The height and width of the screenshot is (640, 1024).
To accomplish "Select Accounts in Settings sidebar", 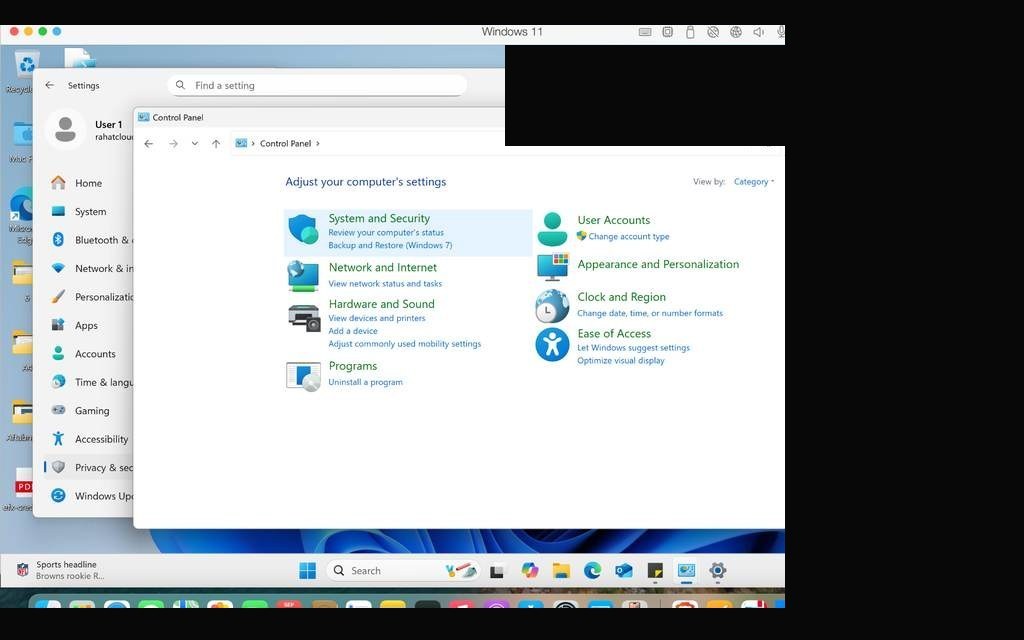I will pos(88,354).
